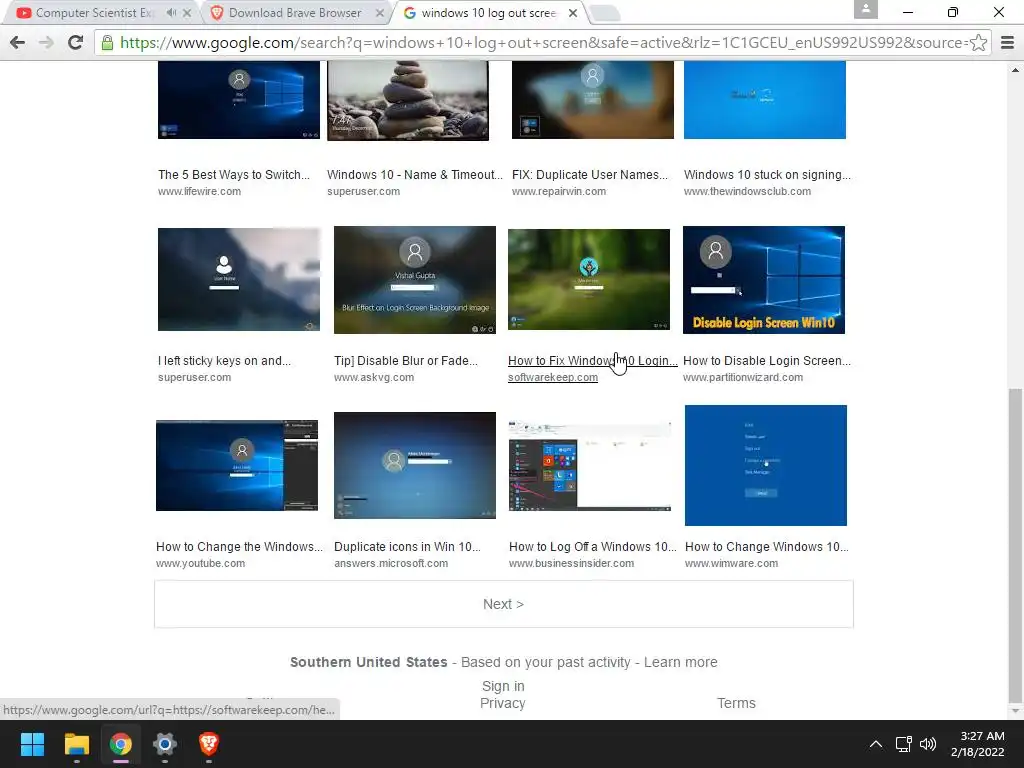This screenshot has width=1024, height=768.
Task: Click the Sign in footer link
Action: coord(503,686)
